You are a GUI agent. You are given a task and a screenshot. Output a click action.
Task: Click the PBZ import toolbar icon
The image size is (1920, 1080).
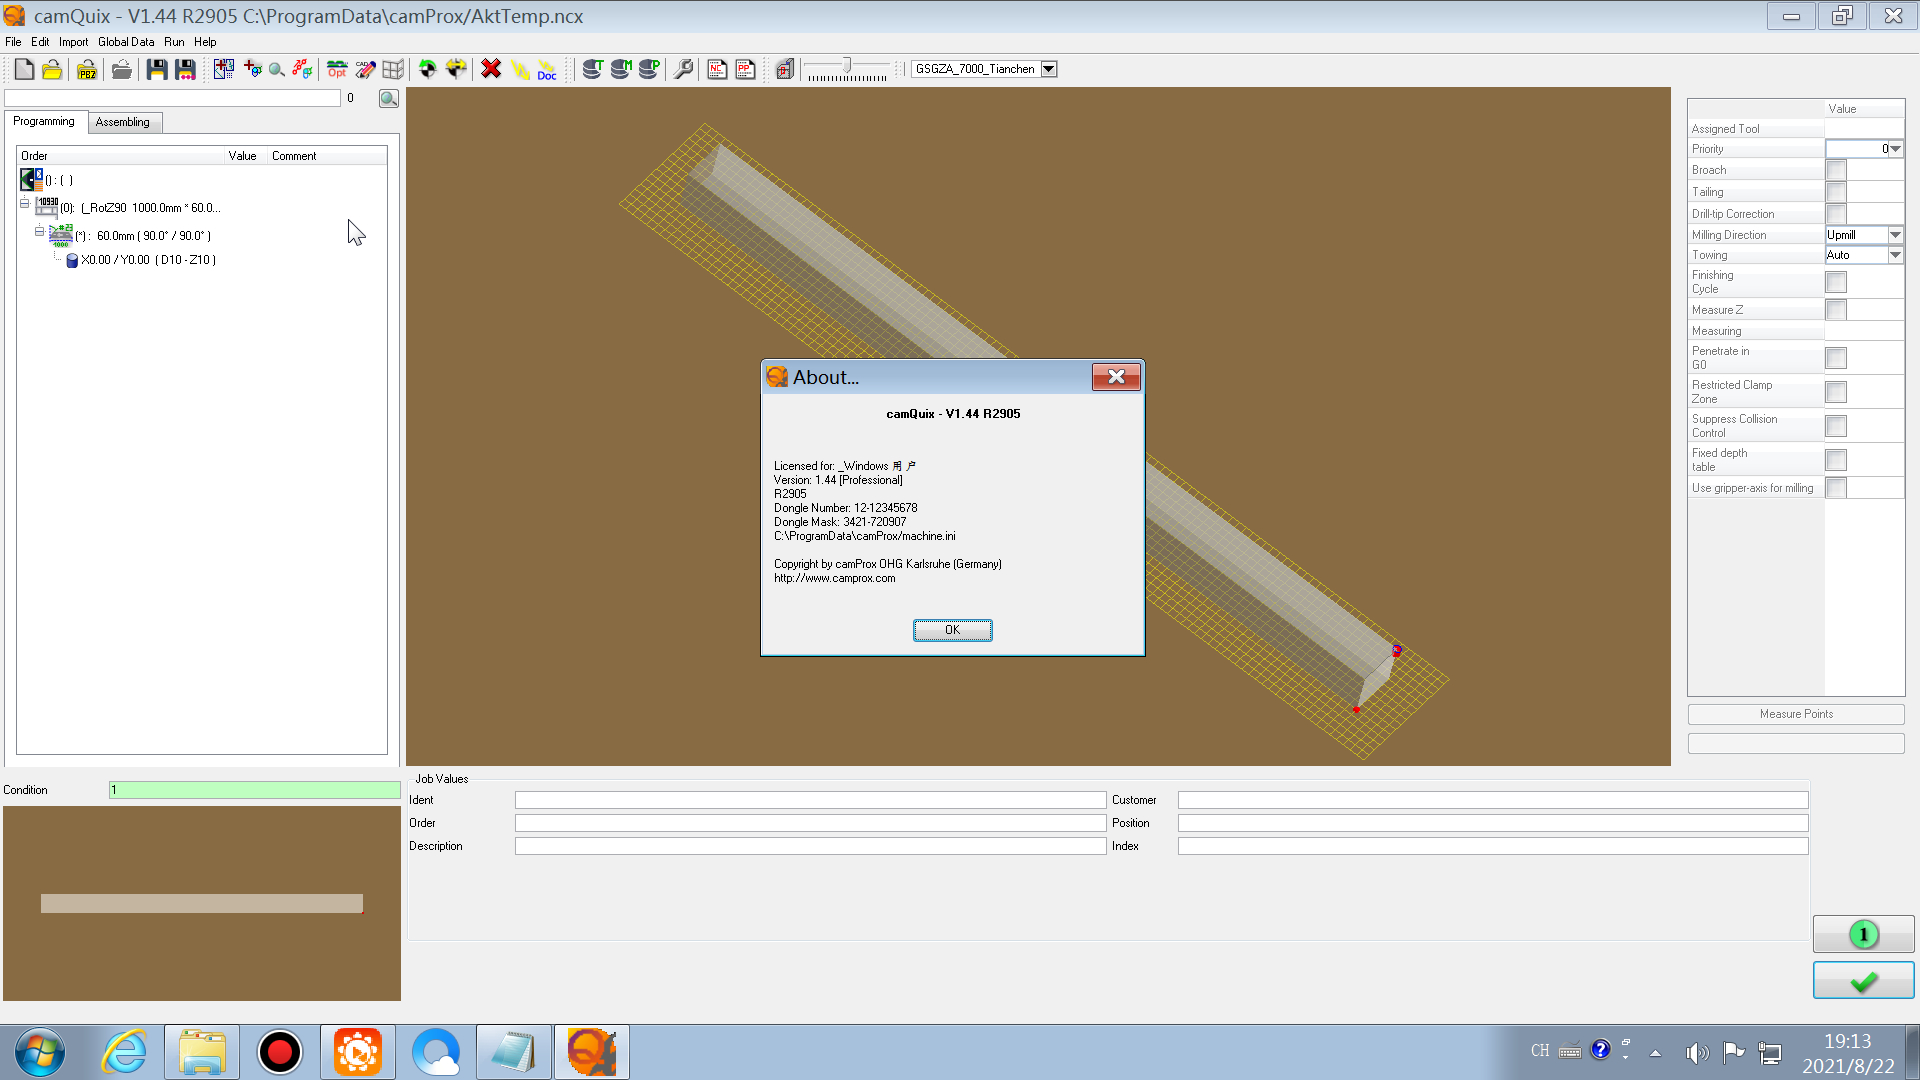[x=87, y=69]
